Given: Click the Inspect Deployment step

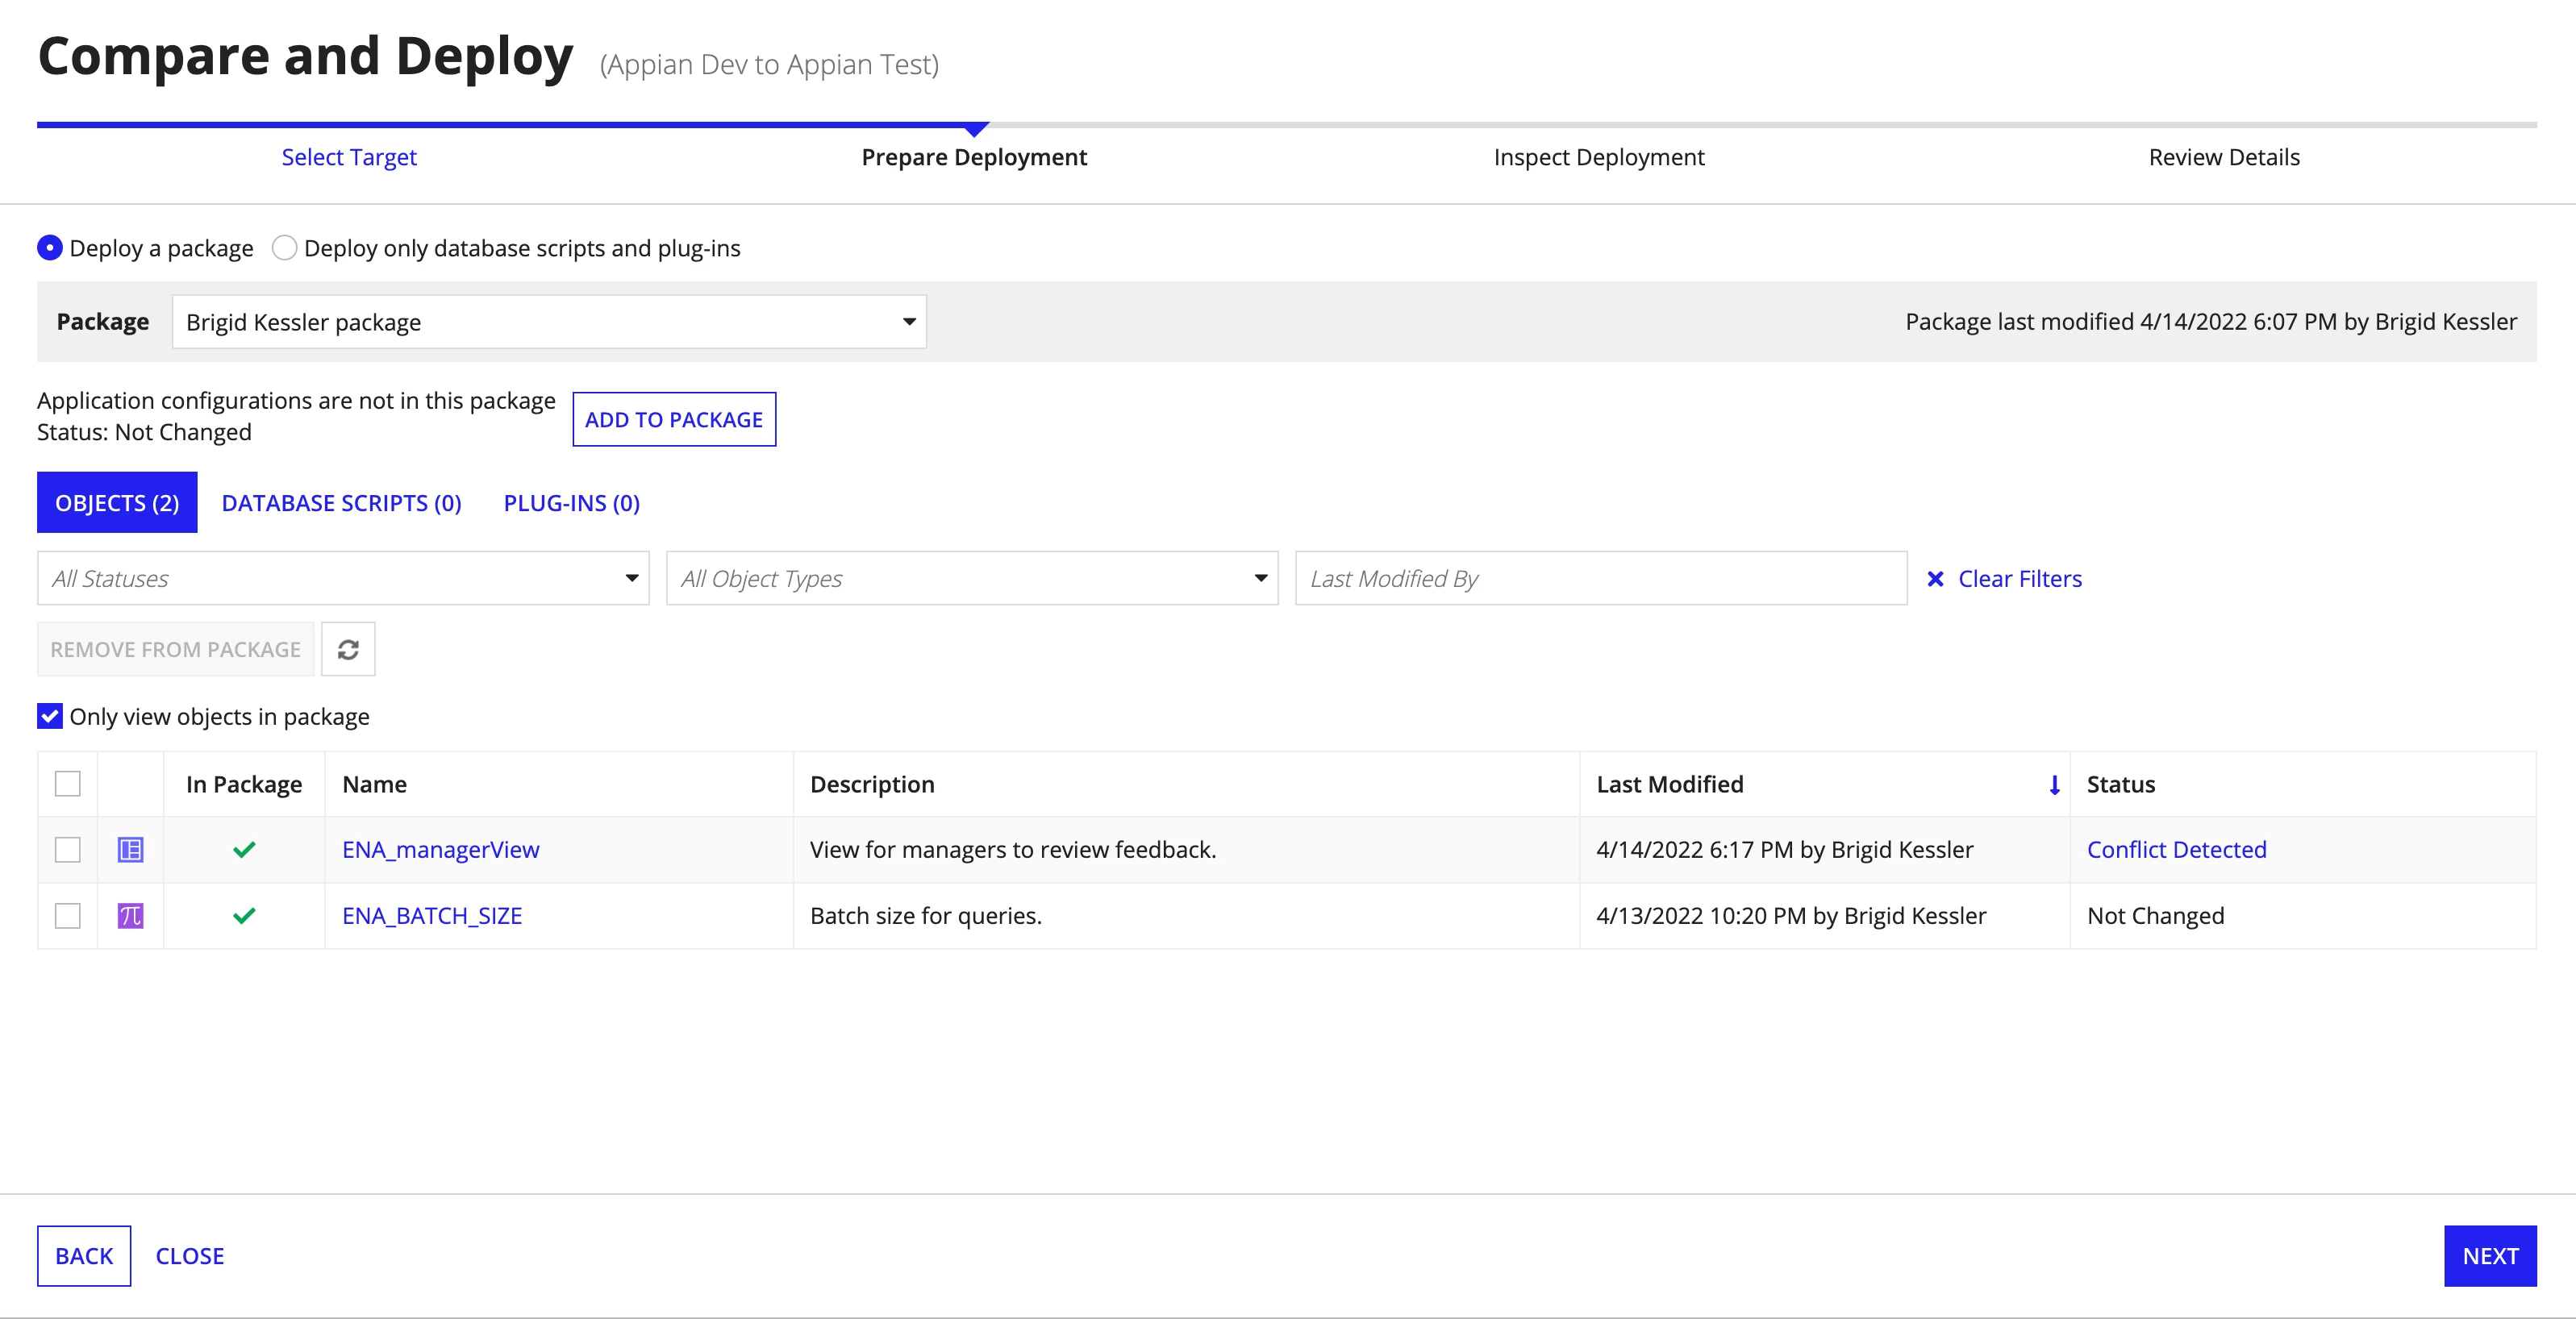Looking at the screenshot, I should click(x=1599, y=157).
